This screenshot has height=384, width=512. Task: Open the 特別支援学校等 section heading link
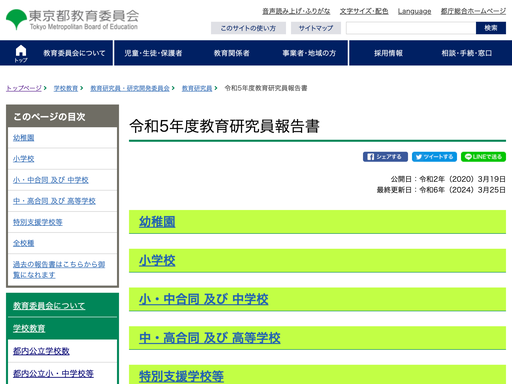[181, 376]
